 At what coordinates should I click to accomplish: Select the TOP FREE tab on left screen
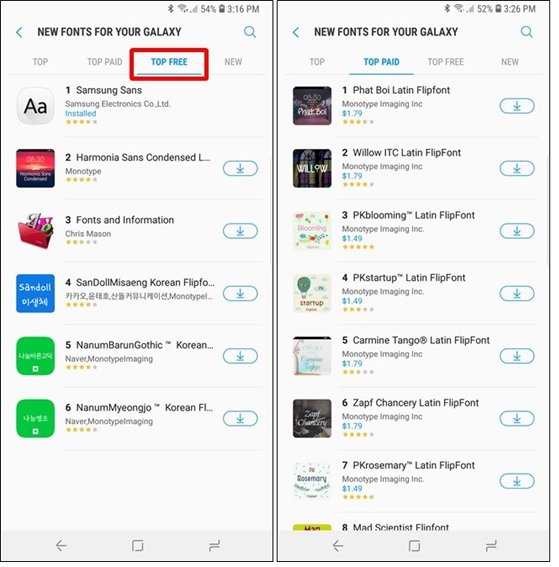coord(169,62)
